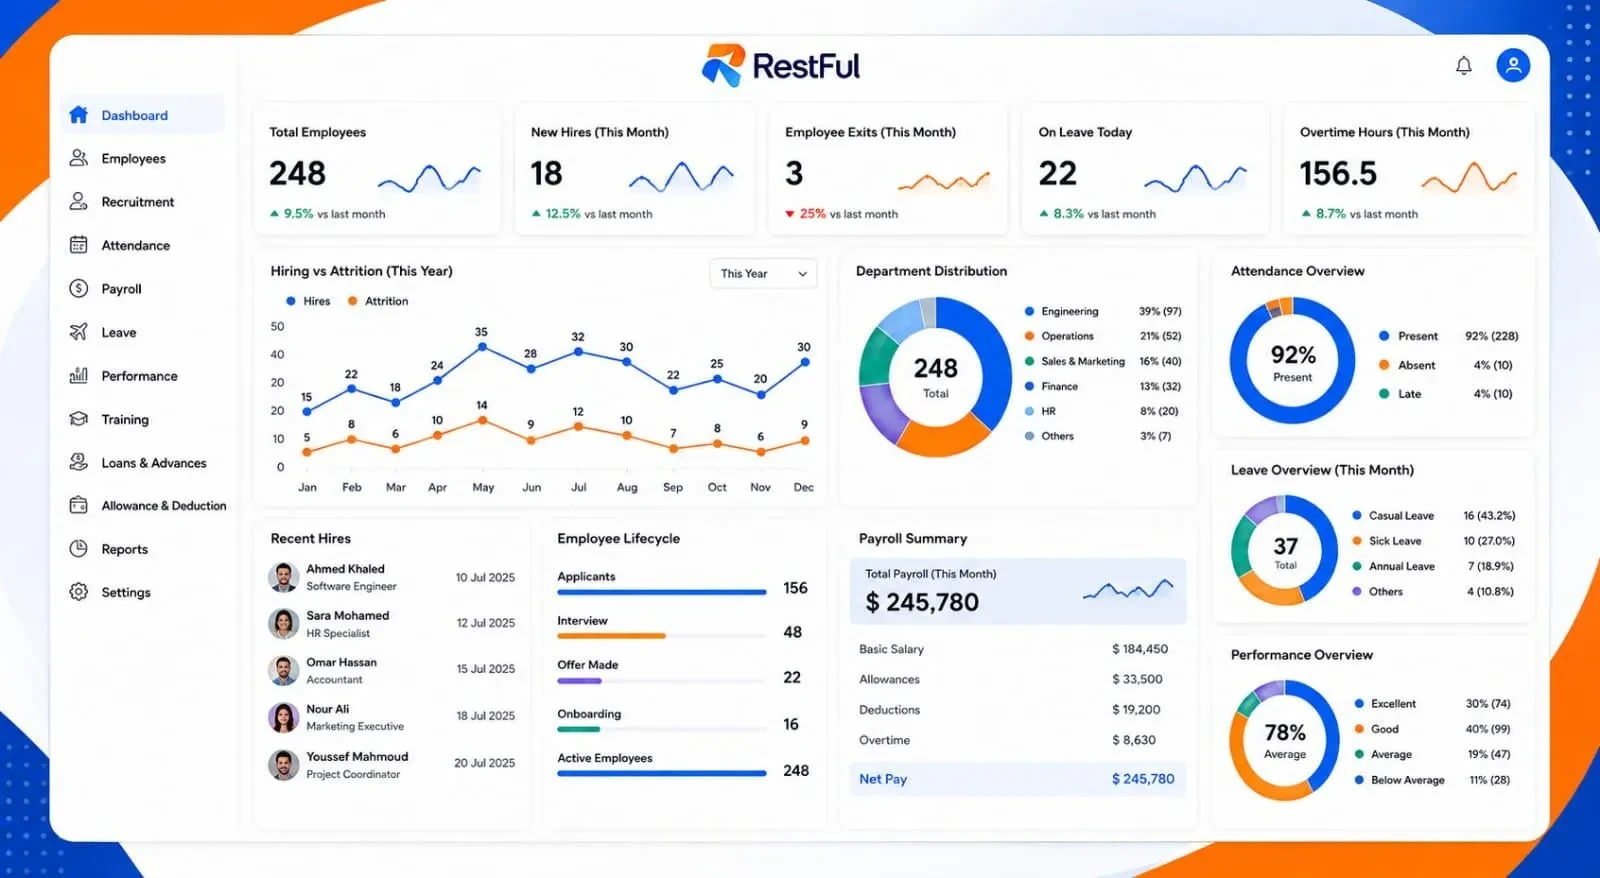Click the Allowance & Deduction icon
The width and height of the screenshot is (1600, 878).
click(78, 505)
